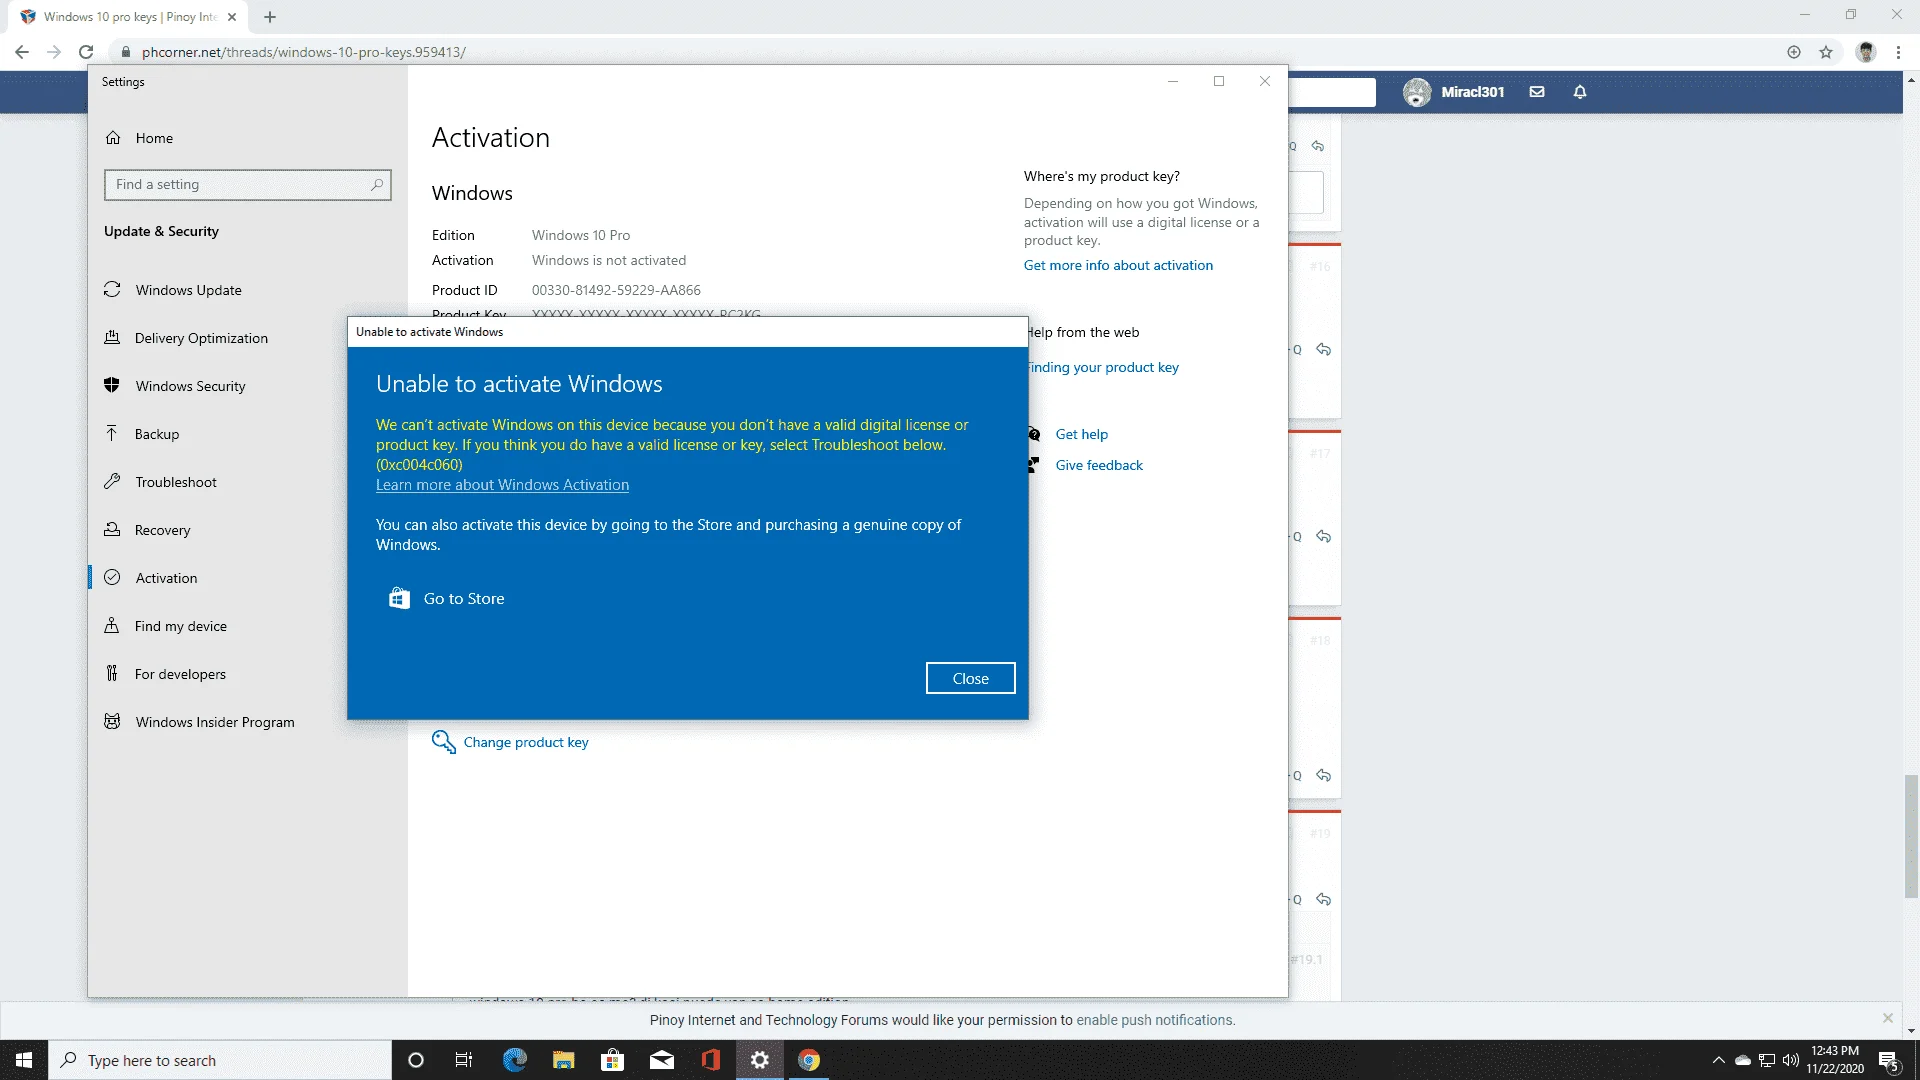Click the Get help chat icon
Image resolution: width=1920 pixels, height=1080 pixels.
[x=1034, y=434]
